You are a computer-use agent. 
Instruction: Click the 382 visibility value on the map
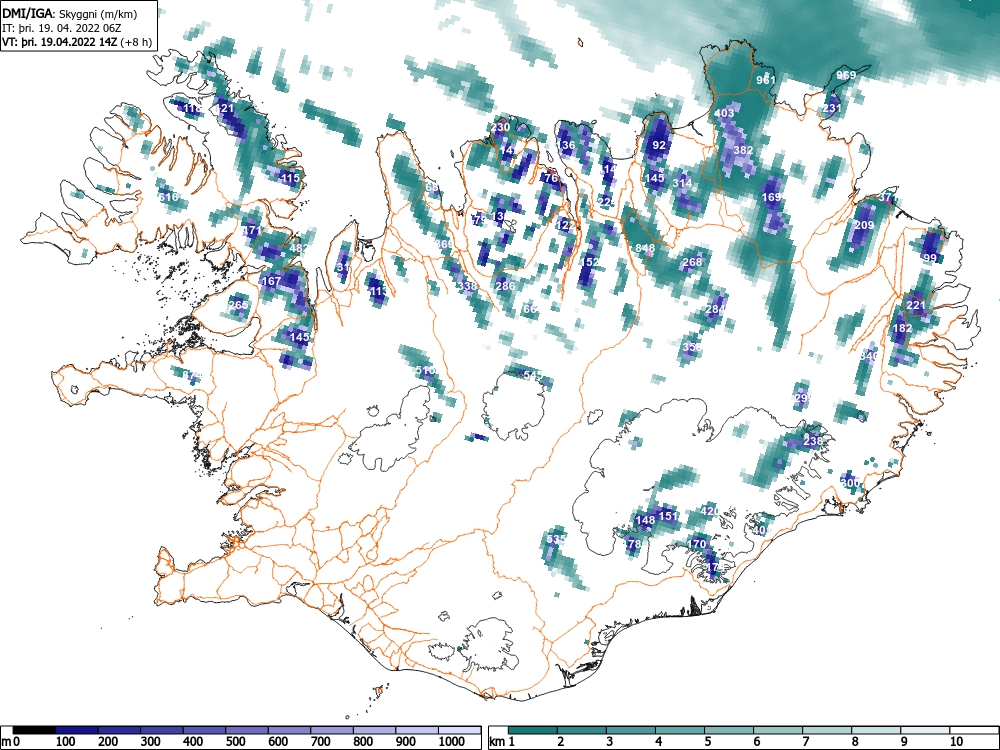click(743, 150)
